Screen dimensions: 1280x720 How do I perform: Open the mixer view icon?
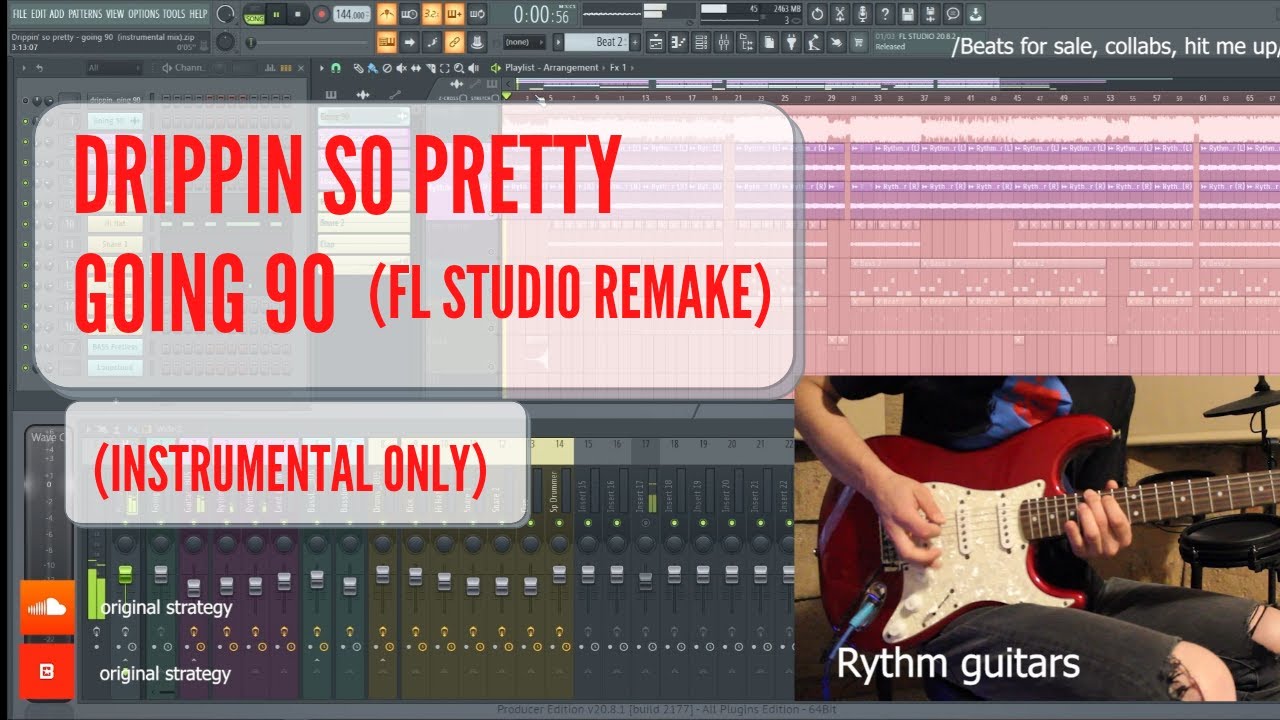[724, 42]
